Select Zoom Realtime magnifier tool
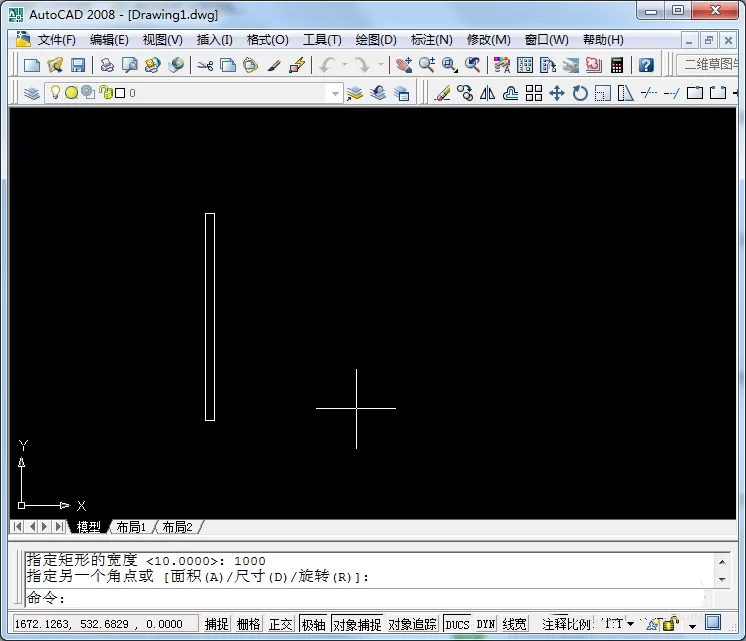Image resolution: width=746 pixels, height=641 pixels. 427,65
